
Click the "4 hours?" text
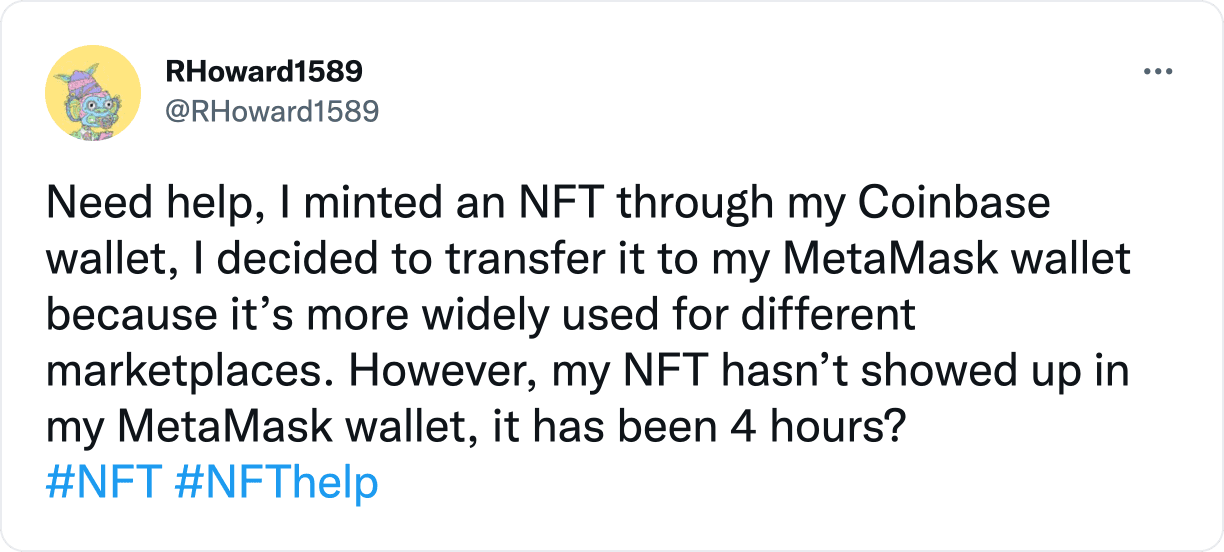pos(812,428)
